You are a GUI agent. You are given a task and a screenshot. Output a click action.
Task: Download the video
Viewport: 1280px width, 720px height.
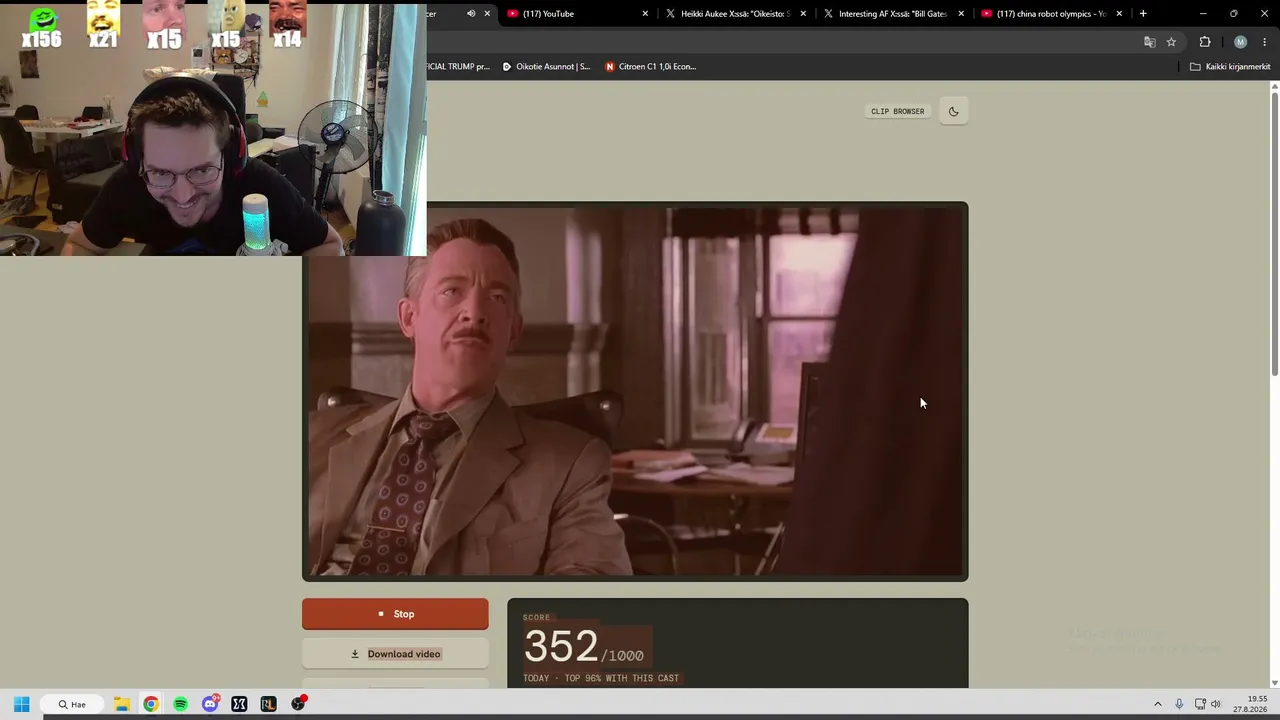click(x=395, y=654)
